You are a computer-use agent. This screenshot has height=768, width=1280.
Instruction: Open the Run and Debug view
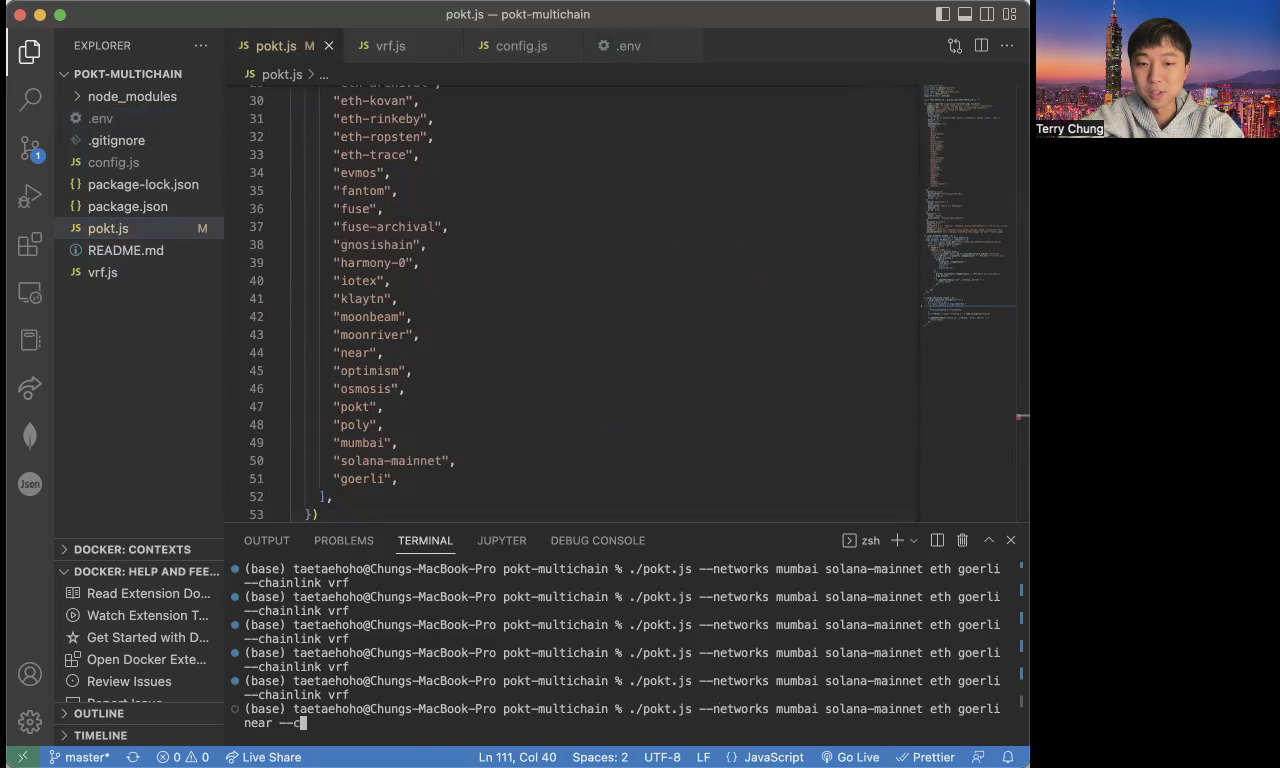(x=30, y=196)
